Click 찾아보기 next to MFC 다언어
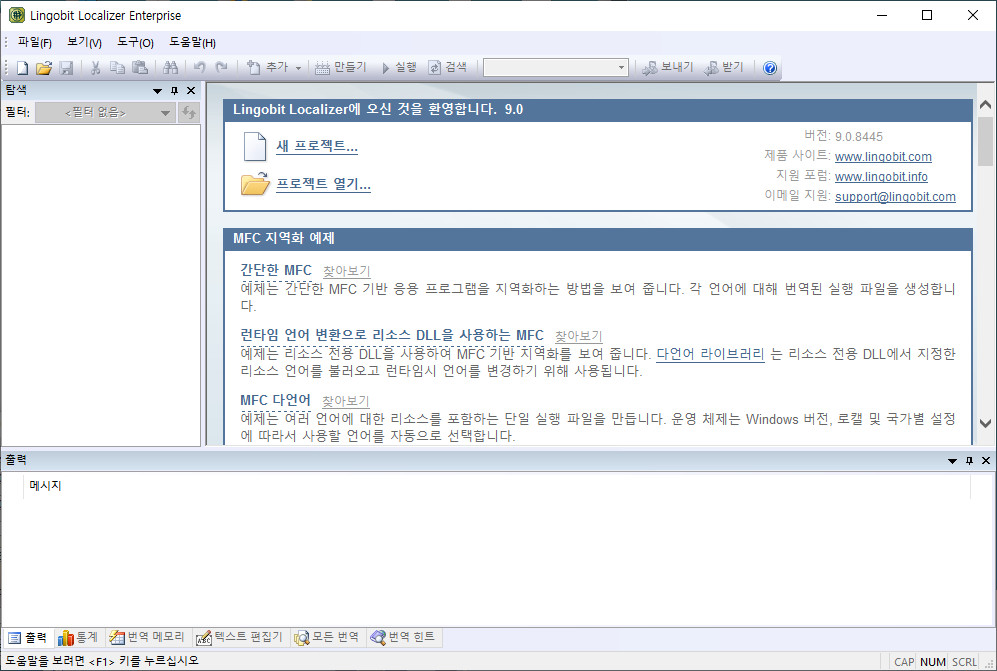 pyautogui.click(x=345, y=401)
